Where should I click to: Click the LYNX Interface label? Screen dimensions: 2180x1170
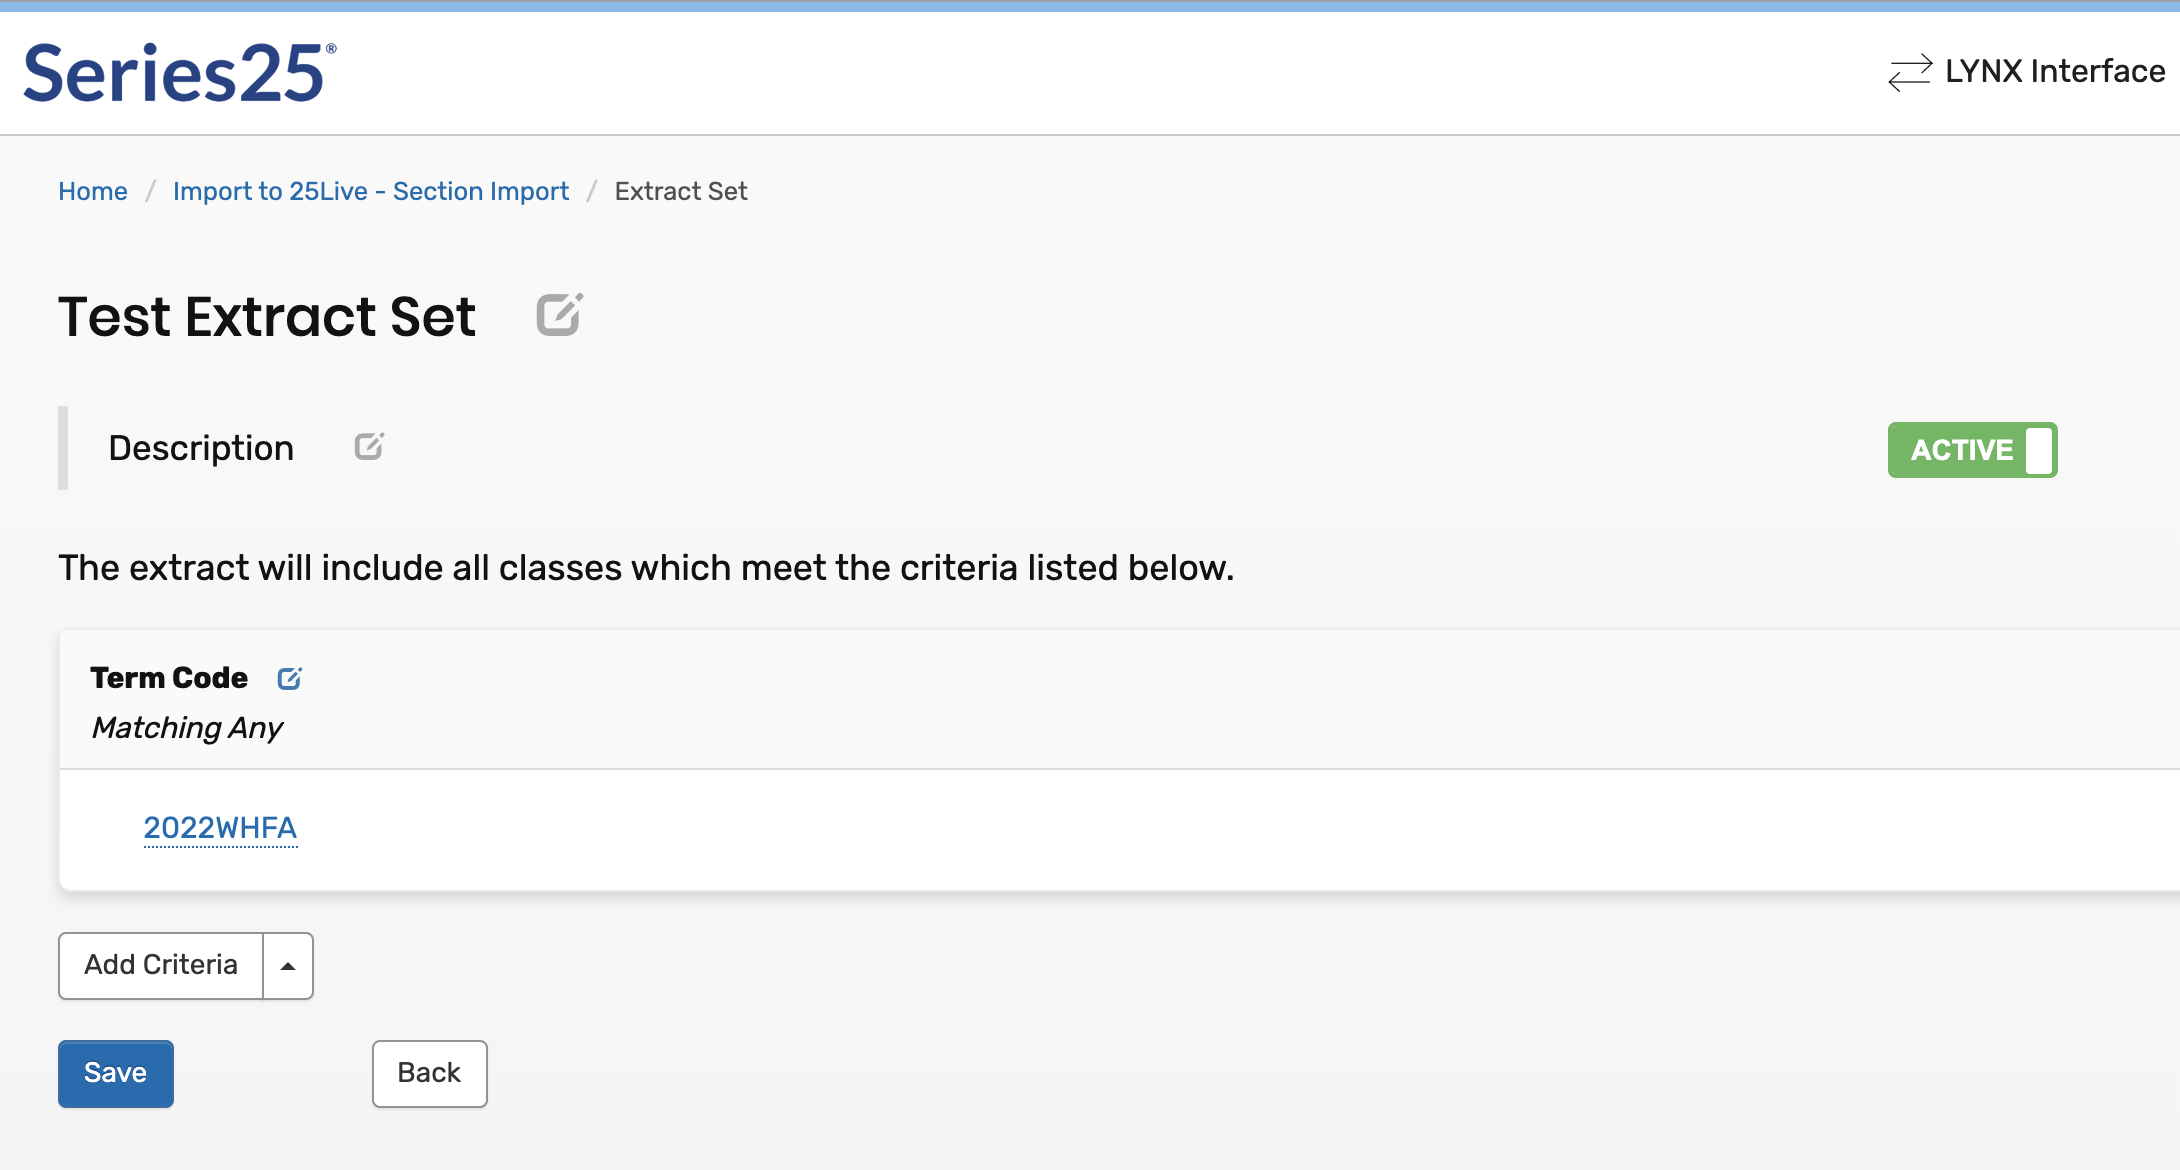[x=2054, y=72]
